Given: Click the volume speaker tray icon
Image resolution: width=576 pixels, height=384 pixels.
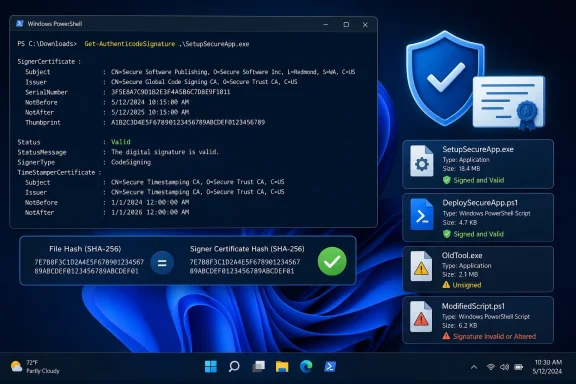Looking at the screenshot, I should (505, 367).
